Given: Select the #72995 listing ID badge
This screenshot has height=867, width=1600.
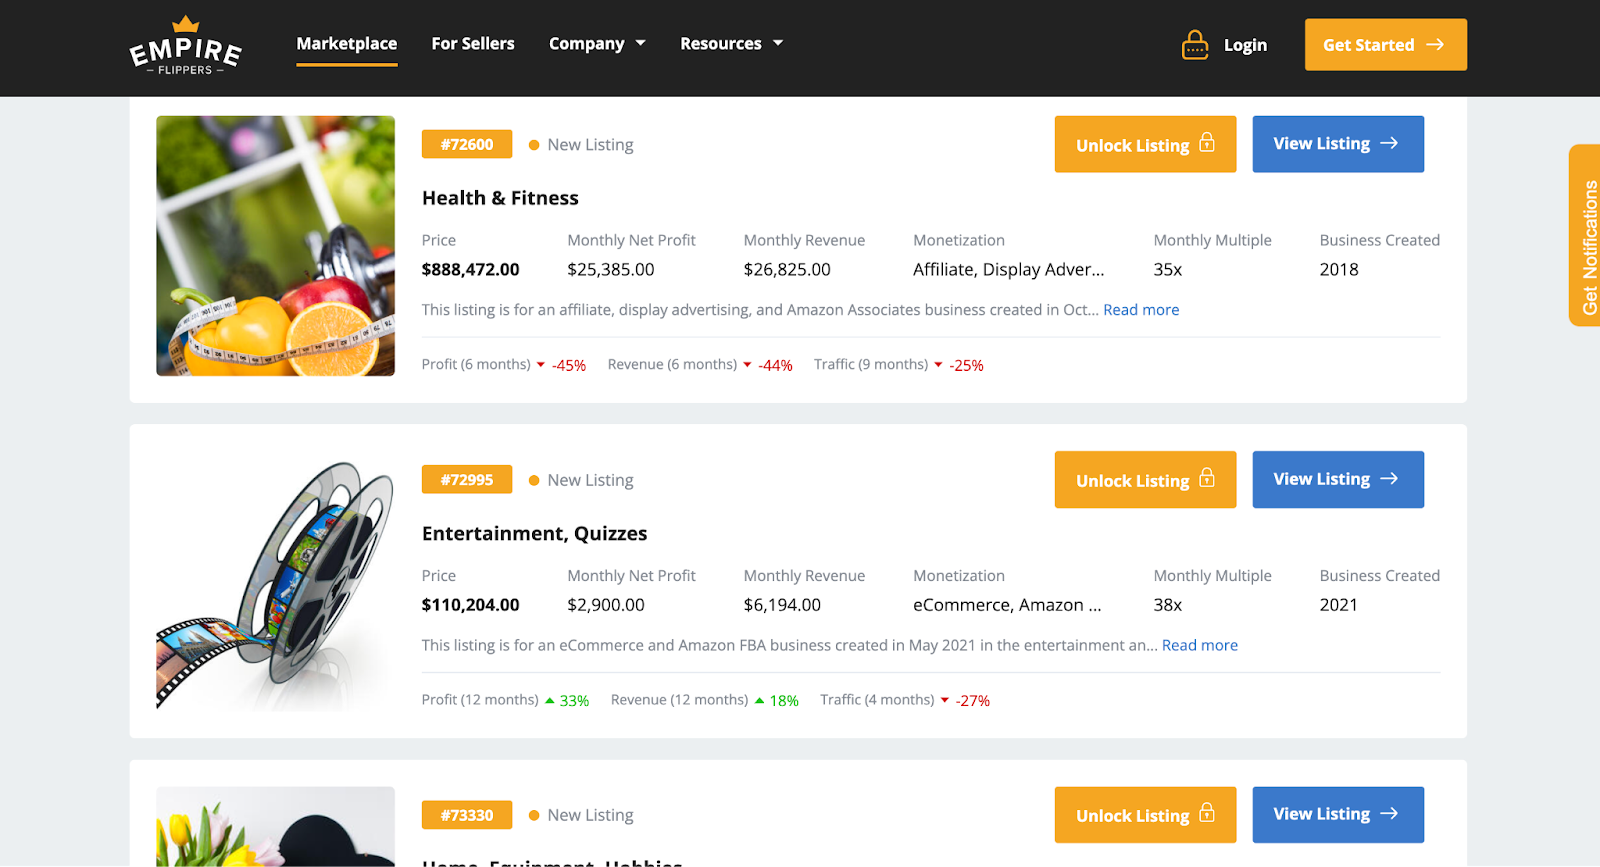Looking at the screenshot, I should pos(467,480).
